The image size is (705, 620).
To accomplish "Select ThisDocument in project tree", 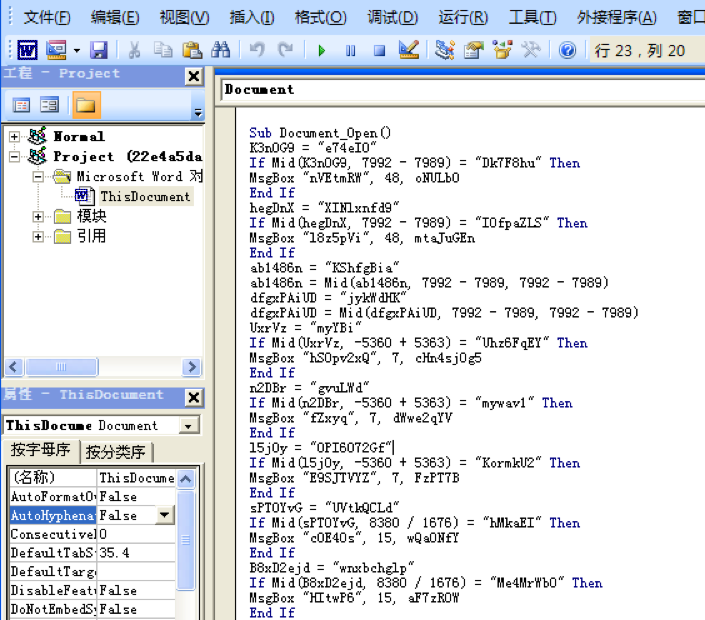I will click(146, 196).
